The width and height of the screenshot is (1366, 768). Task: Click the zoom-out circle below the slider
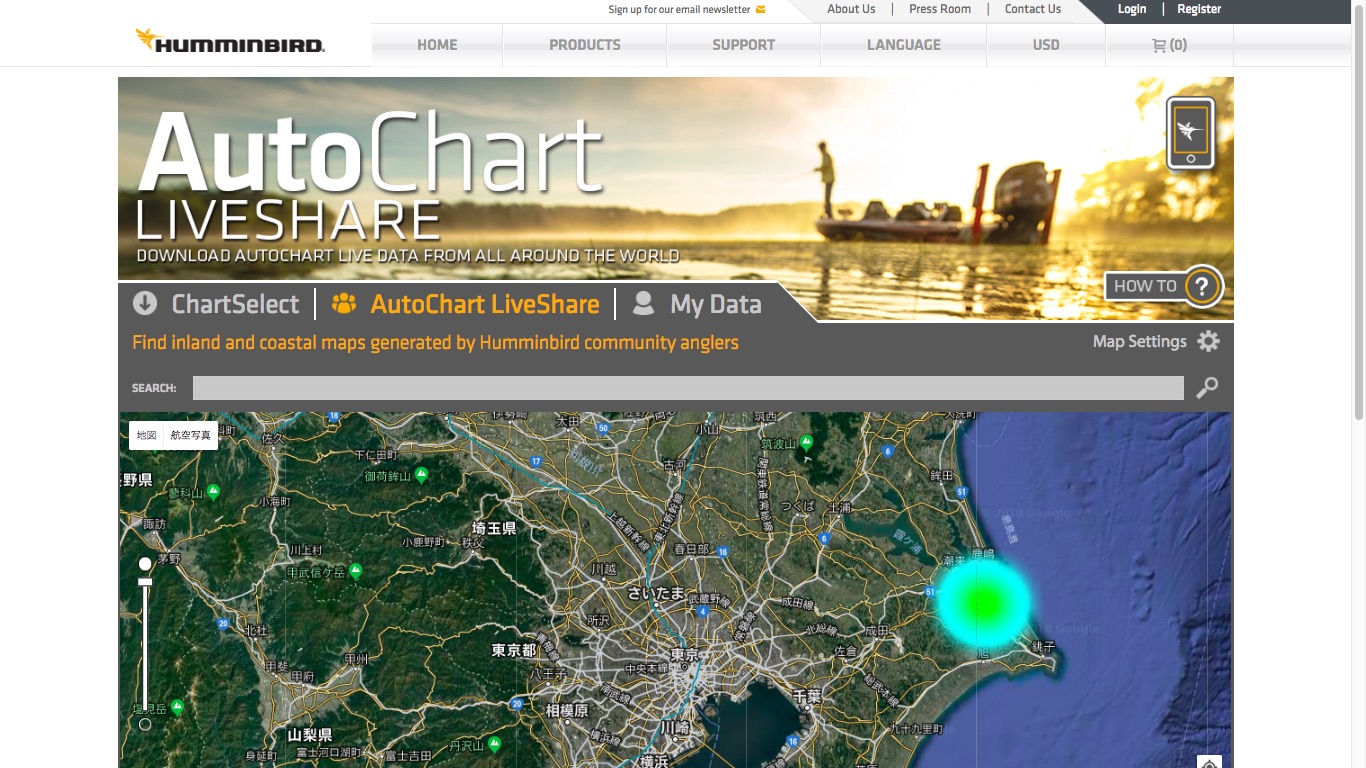pos(145,724)
